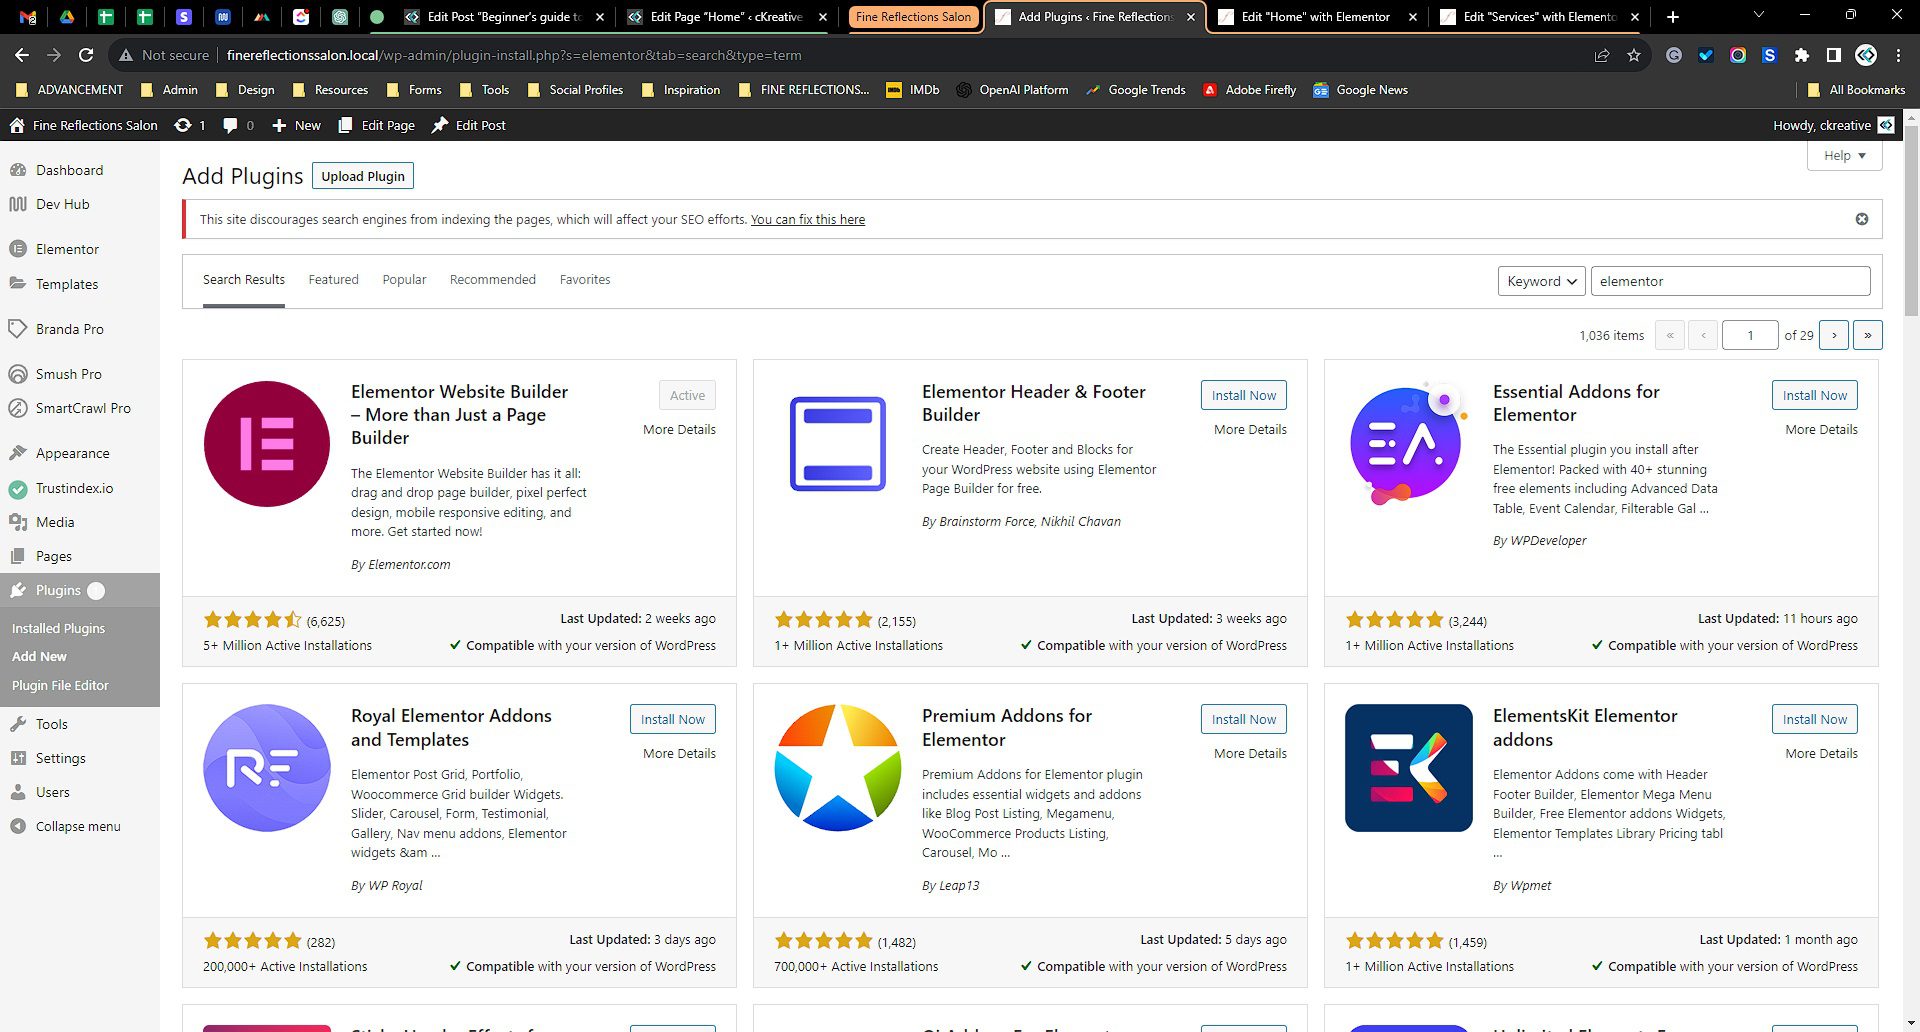Open the Keyword search type dropdown
This screenshot has height=1032, width=1920.
1541,281
